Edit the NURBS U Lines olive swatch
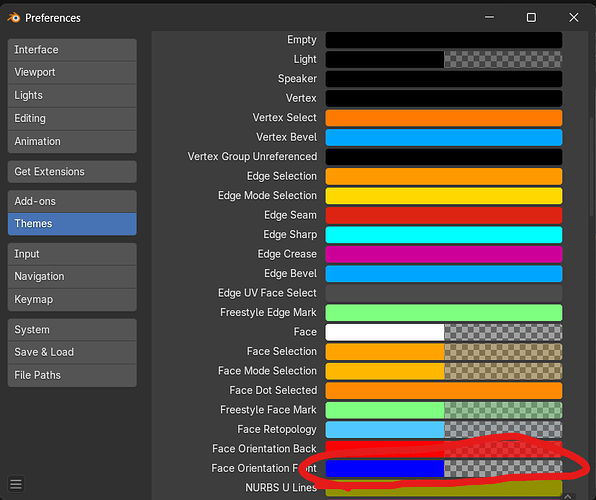This screenshot has width=596, height=500. [x=444, y=488]
